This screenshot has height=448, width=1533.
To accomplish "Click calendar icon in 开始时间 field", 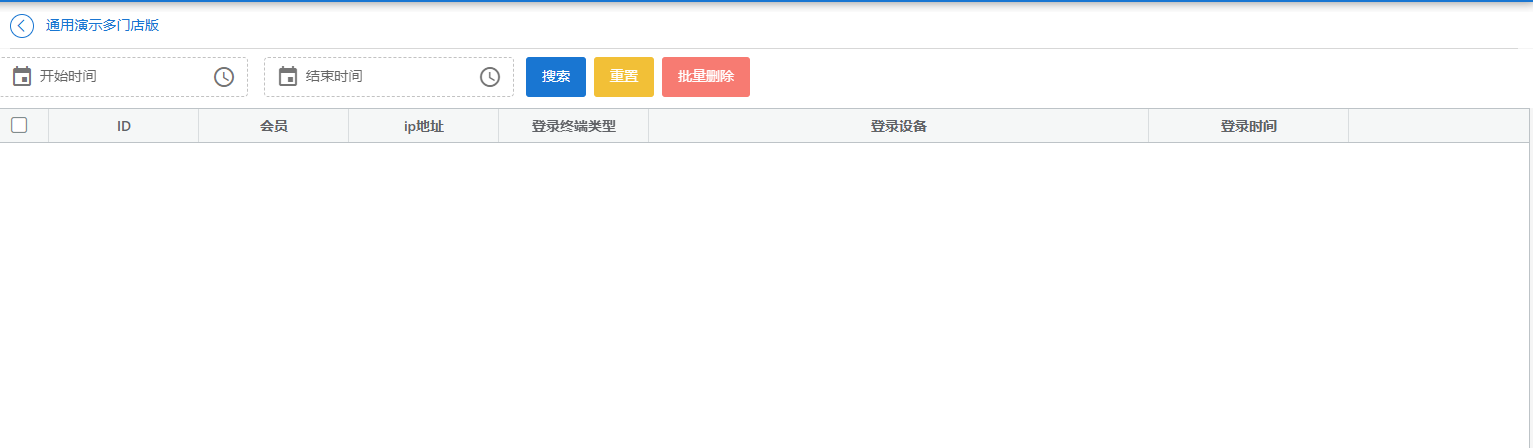I will pyautogui.click(x=22, y=77).
